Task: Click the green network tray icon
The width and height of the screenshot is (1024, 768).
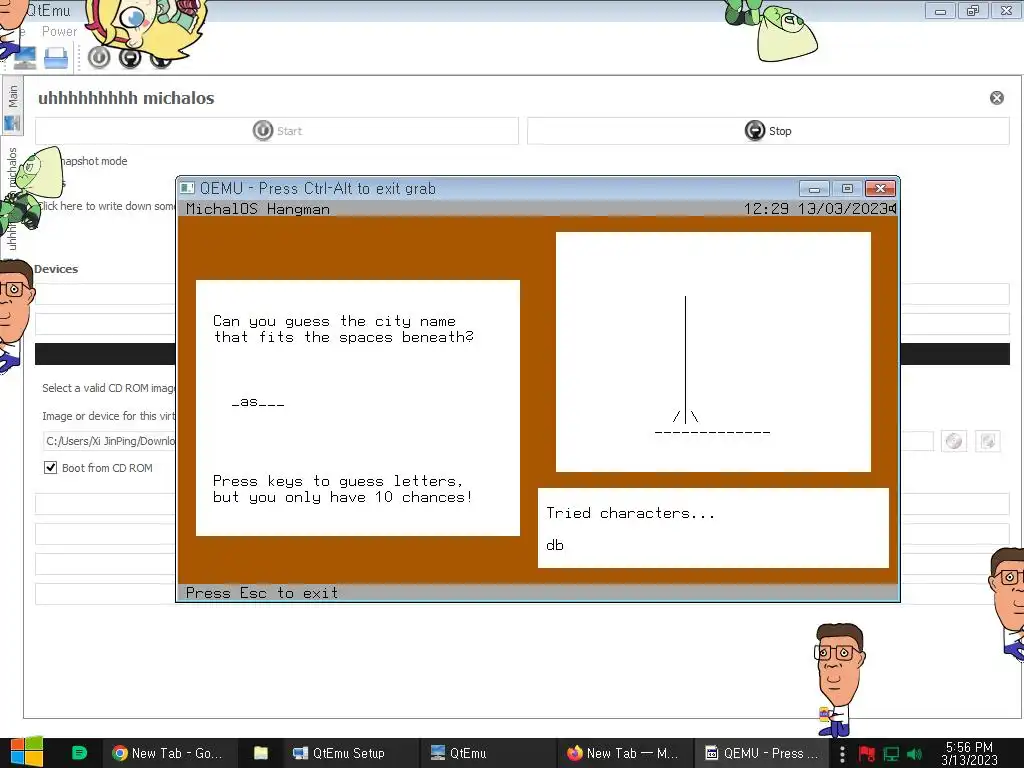Action: [x=891, y=754]
